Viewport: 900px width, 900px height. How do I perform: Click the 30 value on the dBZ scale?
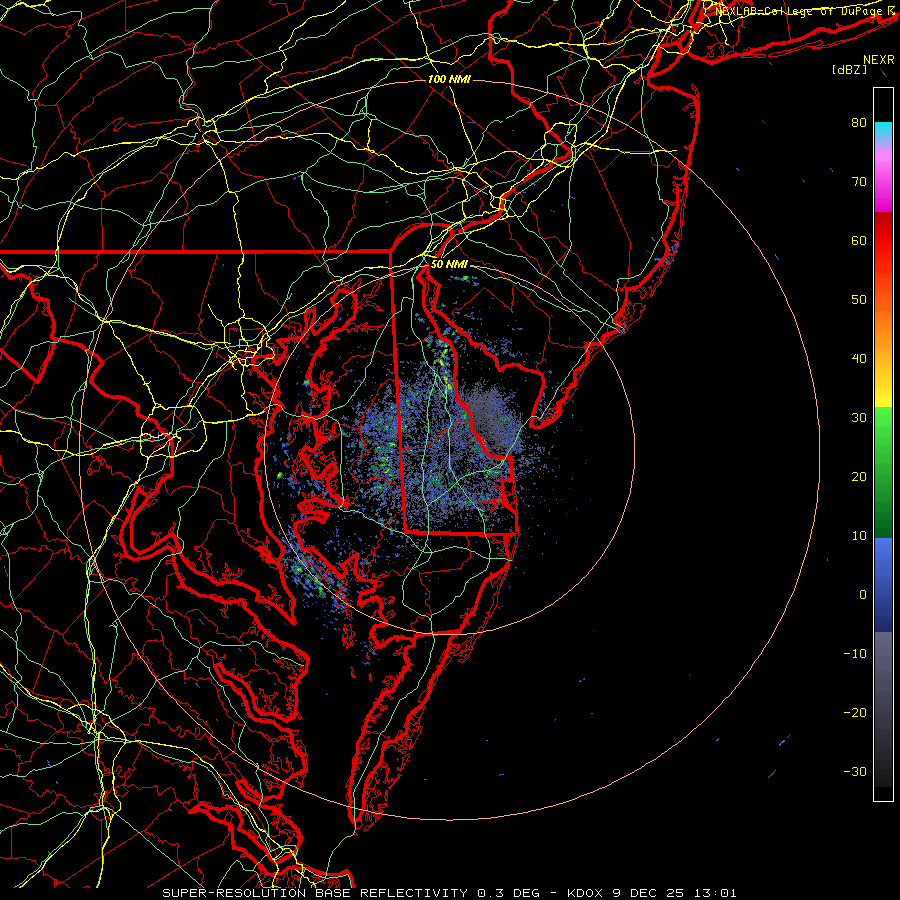coord(859,418)
